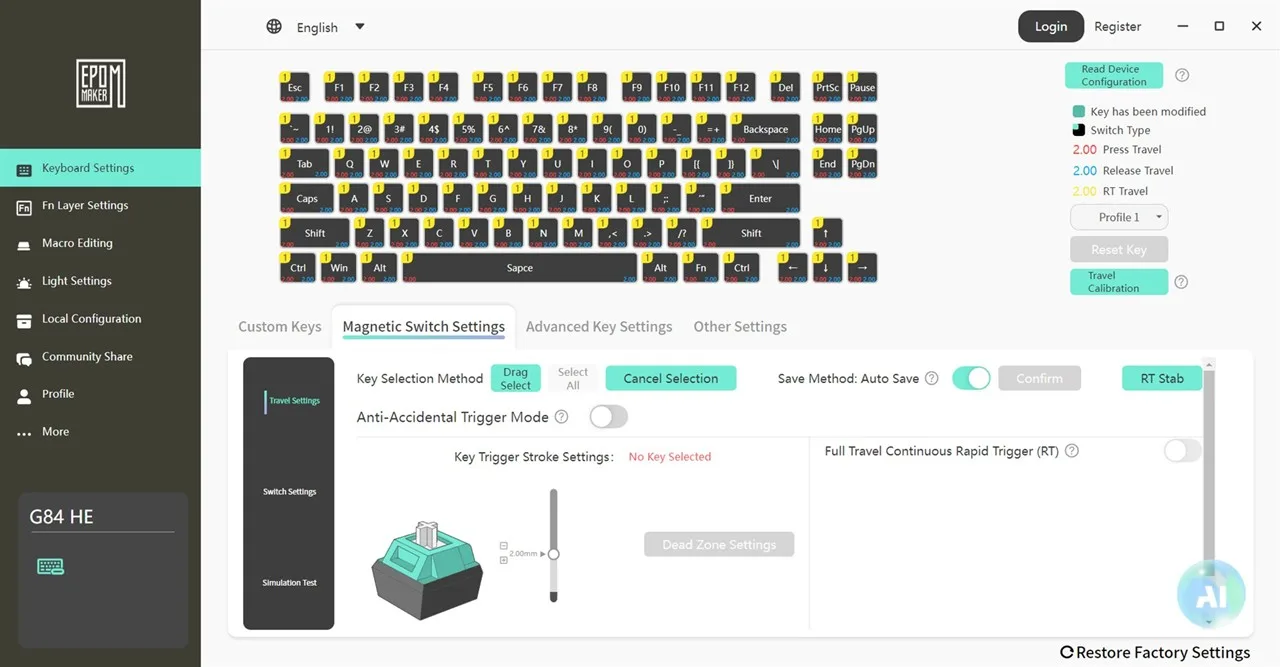Viewport: 1280px width, 667px height.
Task: Click the key travel slider handle
Action: point(553,553)
